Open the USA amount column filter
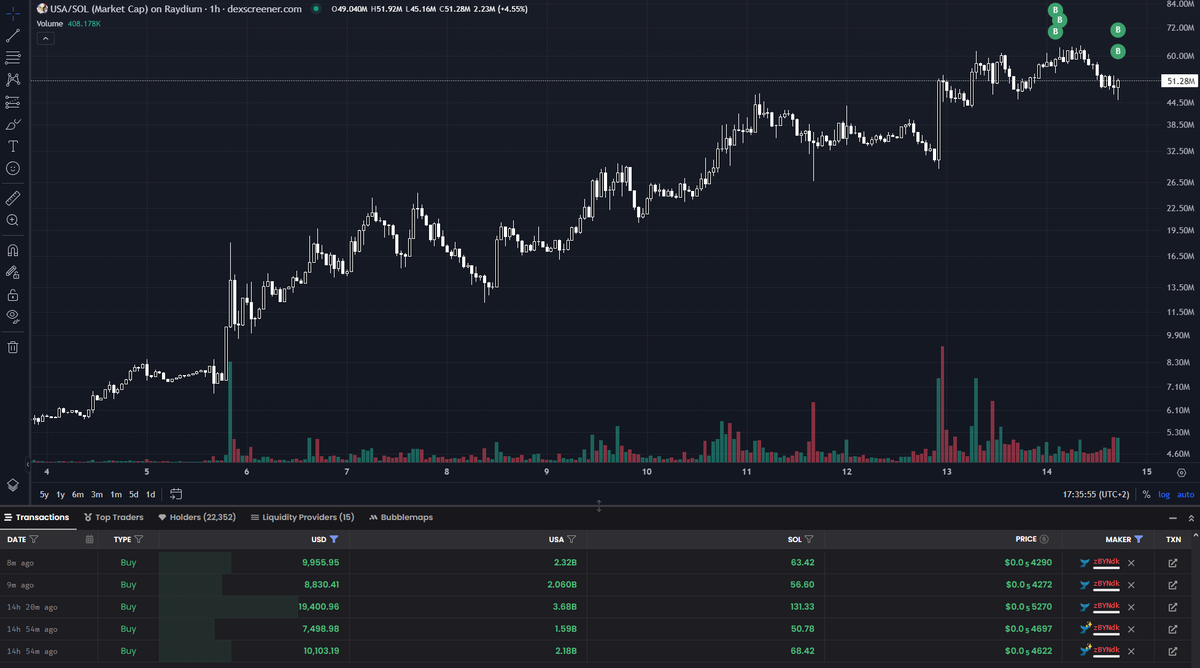Image resolution: width=1200 pixels, height=668 pixels. point(571,539)
